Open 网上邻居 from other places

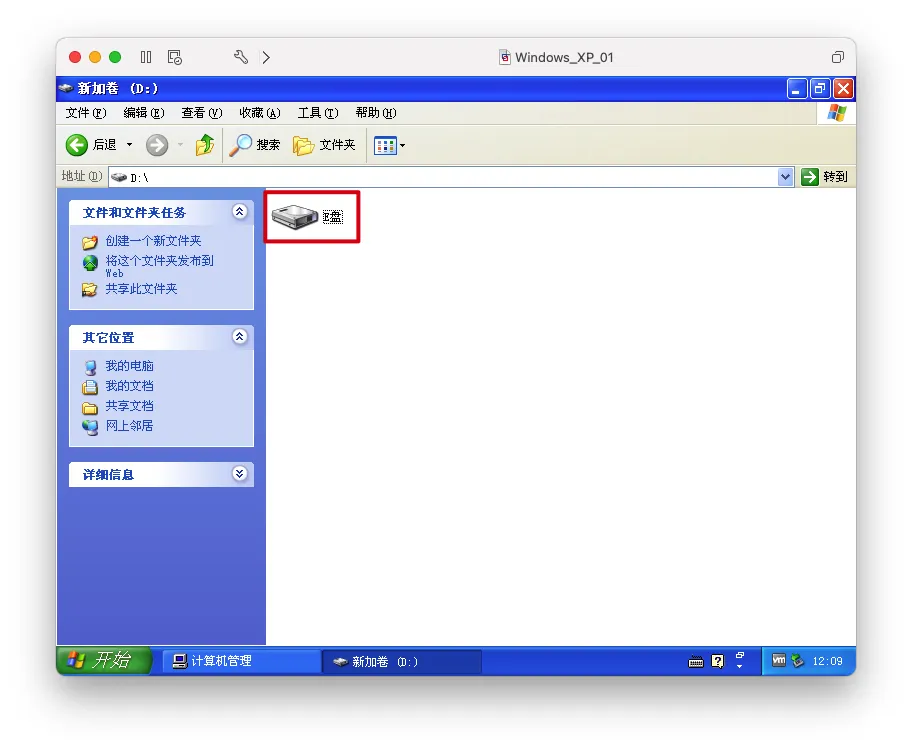tap(129, 426)
